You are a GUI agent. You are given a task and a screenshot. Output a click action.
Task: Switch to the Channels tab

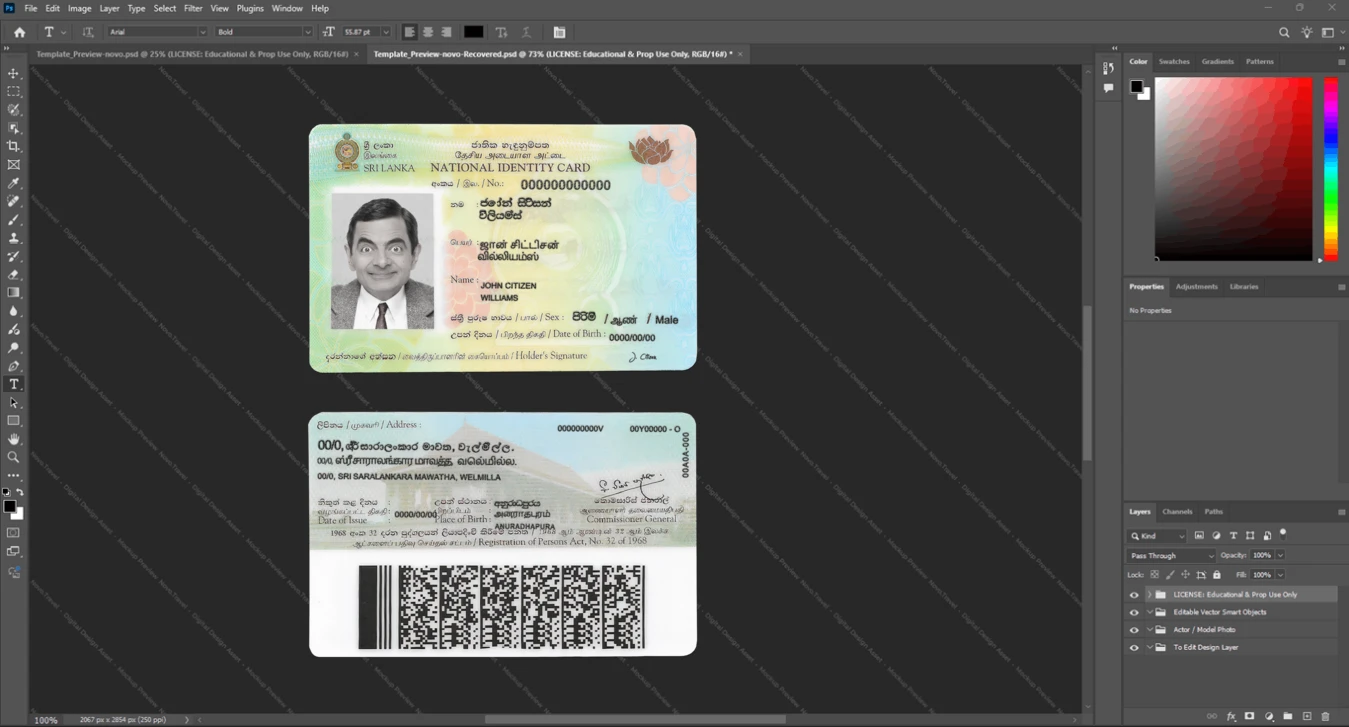point(1177,511)
